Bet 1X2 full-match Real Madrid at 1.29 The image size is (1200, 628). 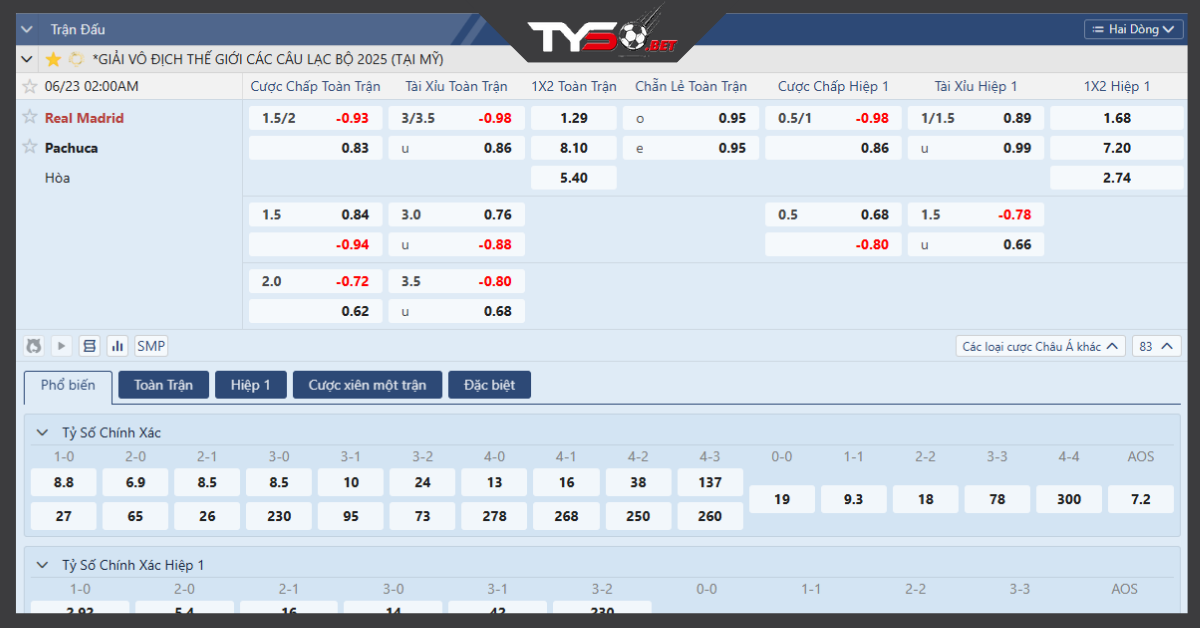coord(574,118)
